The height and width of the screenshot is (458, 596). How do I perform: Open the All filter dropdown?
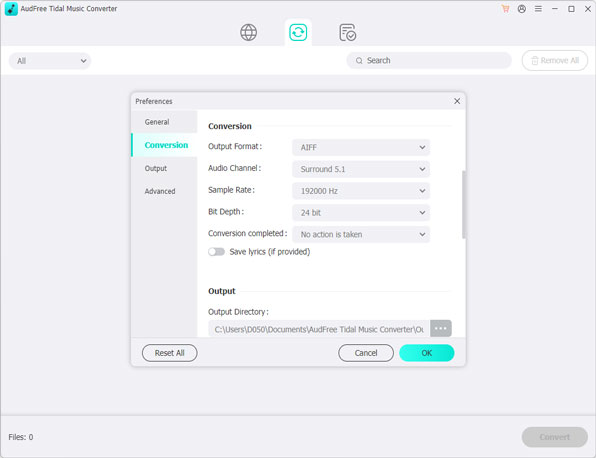point(50,61)
